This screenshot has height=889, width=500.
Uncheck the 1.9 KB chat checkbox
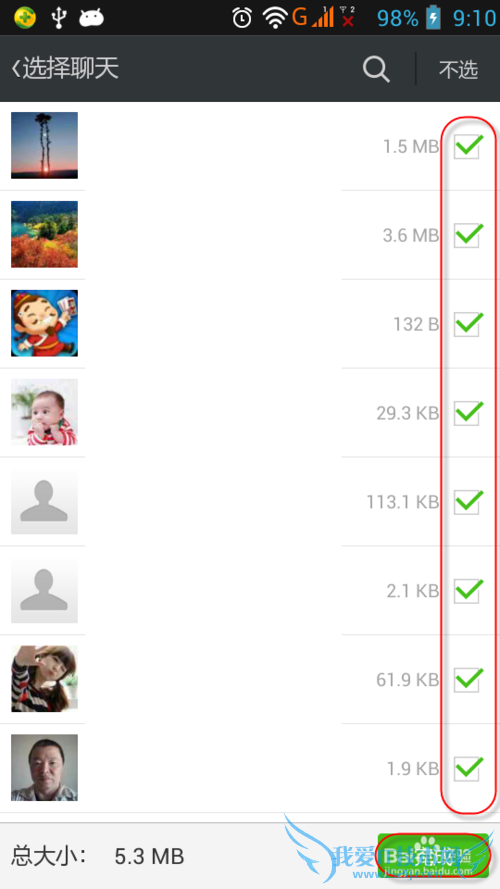click(x=468, y=768)
